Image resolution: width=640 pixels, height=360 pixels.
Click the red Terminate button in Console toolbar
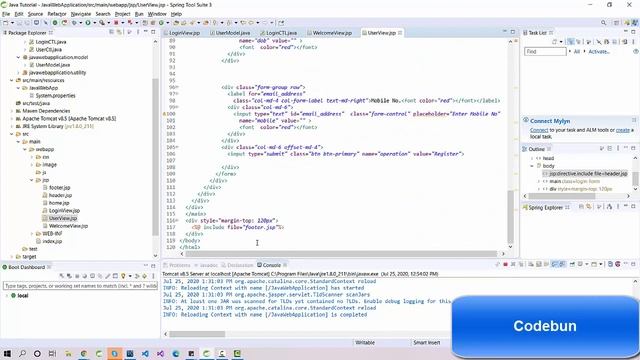pos(505,264)
